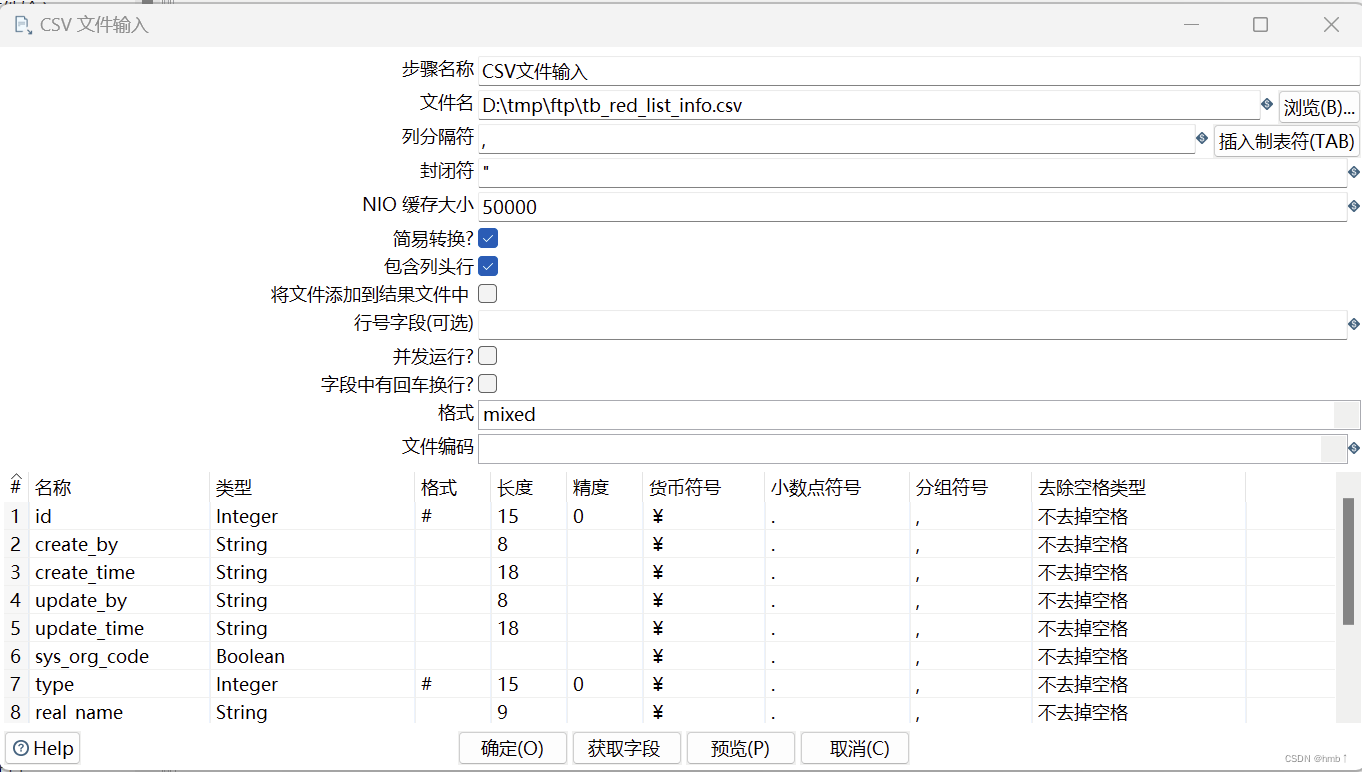This screenshot has height=772, width=1362.
Task: Select the create_by field name cell
Action: click(x=119, y=544)
